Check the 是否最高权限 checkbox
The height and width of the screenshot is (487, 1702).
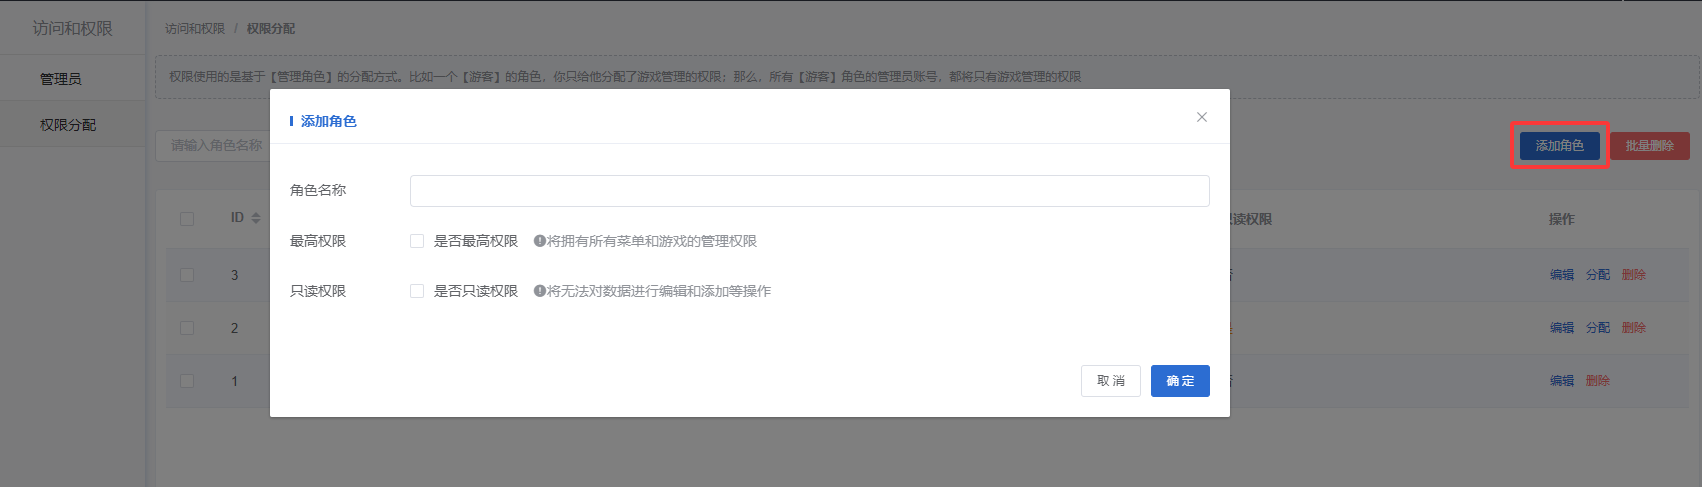click(x=417, y=241)
